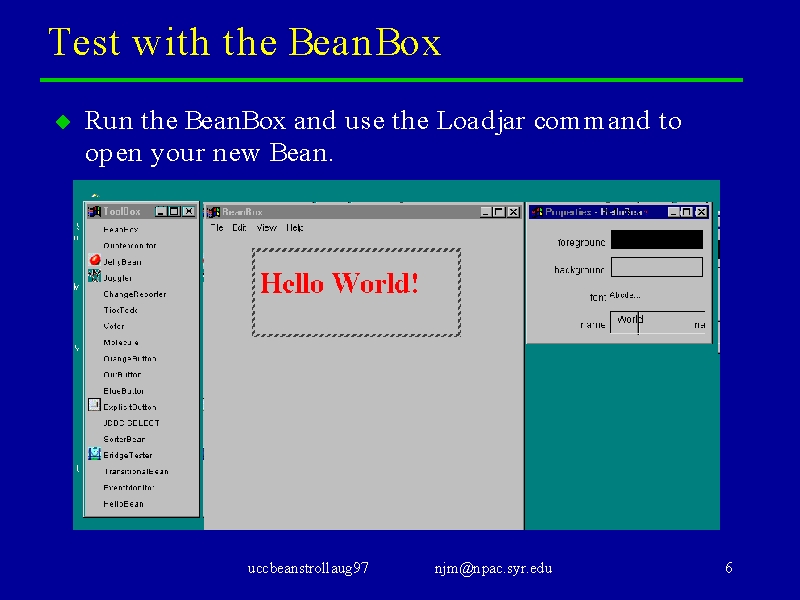The image size is (800, 600).
Task: Maximize the Properties window
Action: tap(687, 212)
